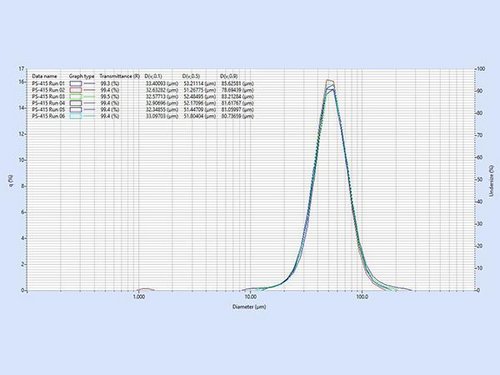Click the PS-415 Run 06 data name
The image size is (500, 375).
coord(48,116)
